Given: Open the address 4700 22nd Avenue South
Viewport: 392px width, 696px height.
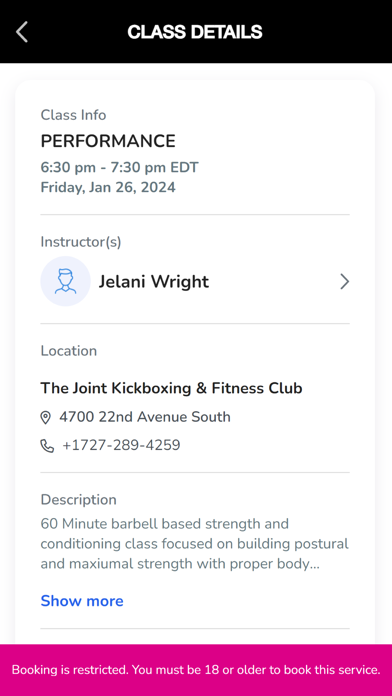Looking at the screenshot, I should [145, 417].
